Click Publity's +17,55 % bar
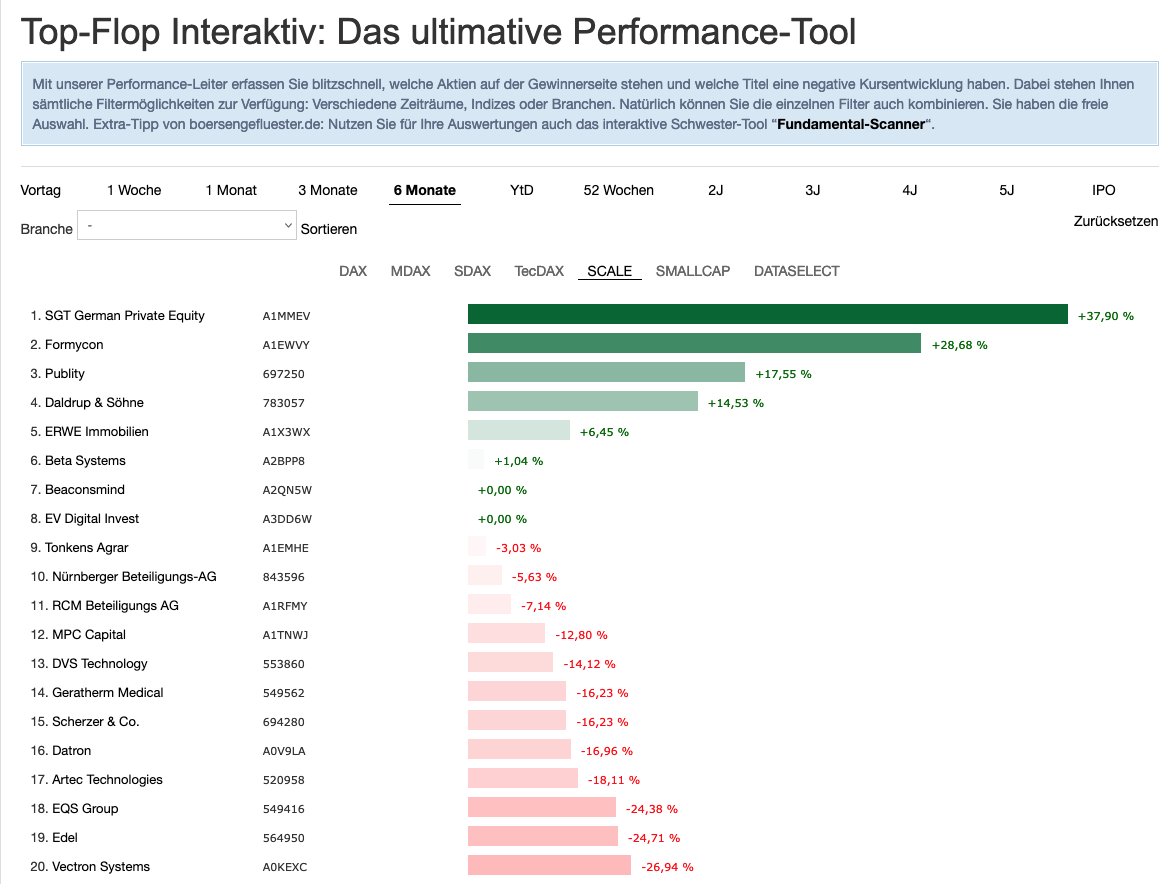Viewport: 1175px width, 884px height. [x=606, y=372]
